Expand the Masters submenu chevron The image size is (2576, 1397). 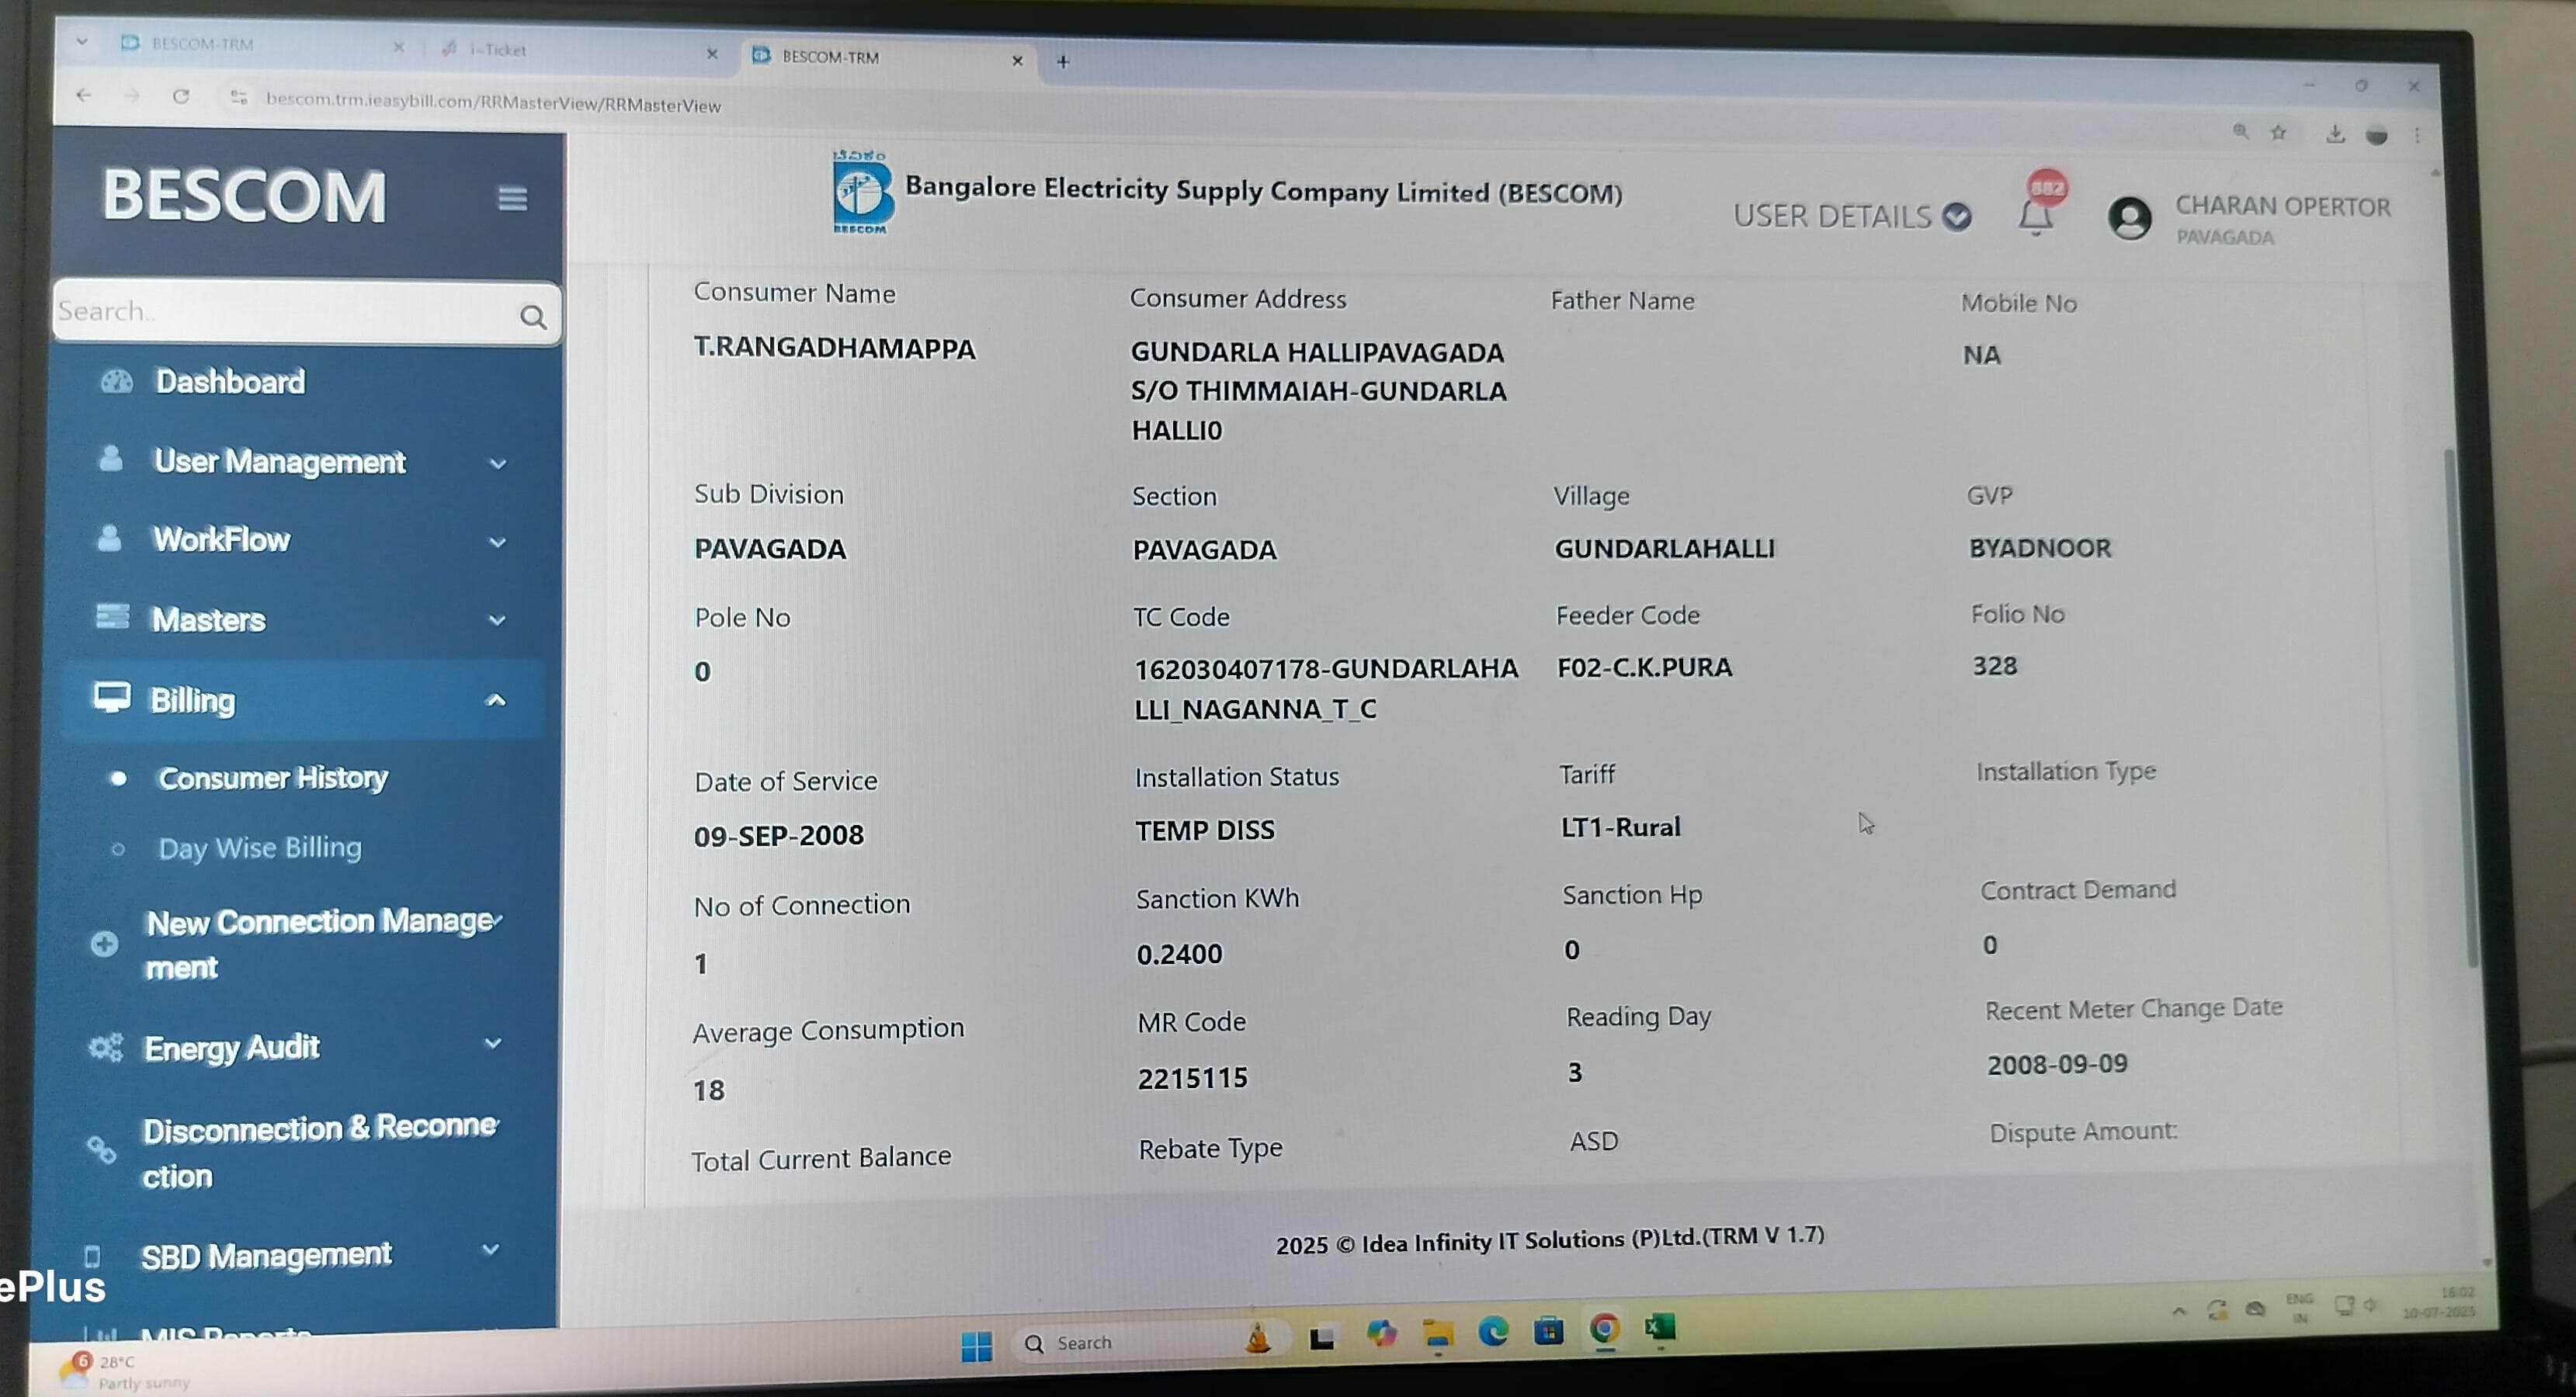pos(497,620)
